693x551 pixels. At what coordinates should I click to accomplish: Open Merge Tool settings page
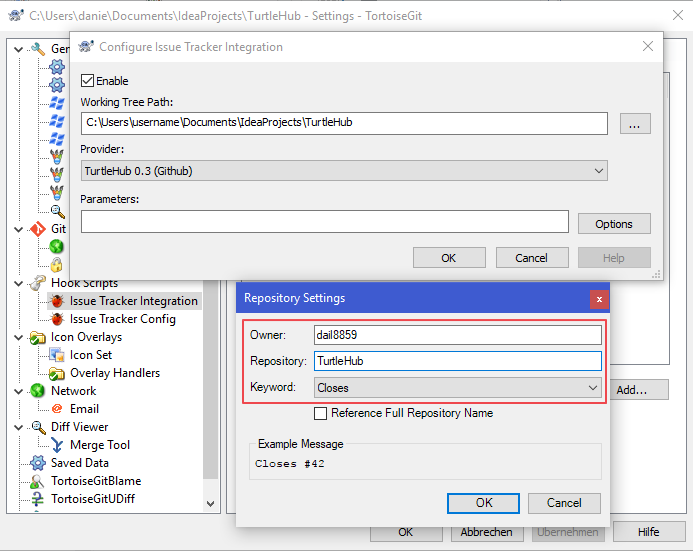100,445
